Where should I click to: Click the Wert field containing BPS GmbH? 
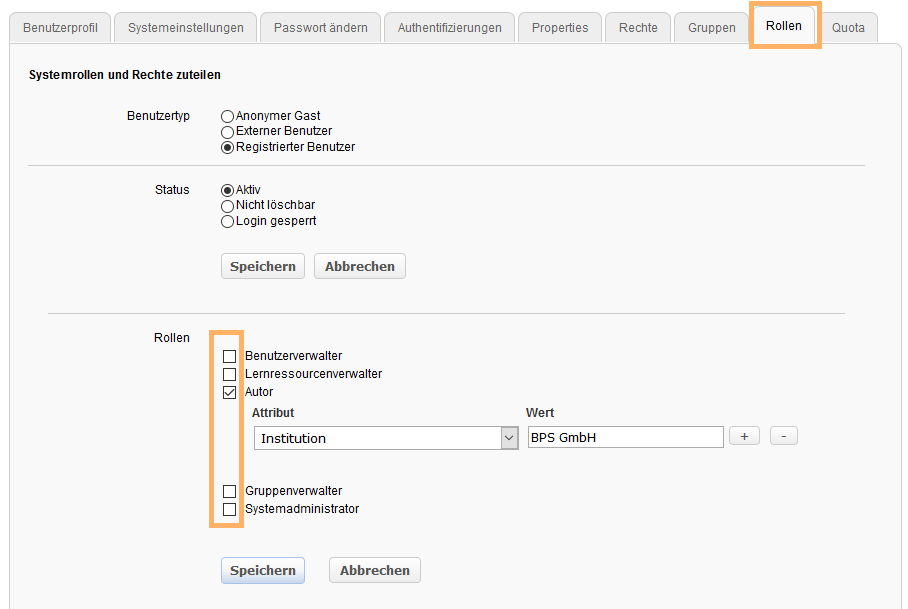625,437
